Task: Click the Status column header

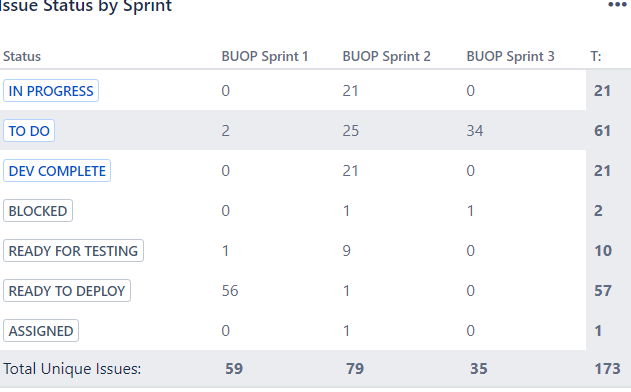Action: pyautogui.click(x=22, y=56)
